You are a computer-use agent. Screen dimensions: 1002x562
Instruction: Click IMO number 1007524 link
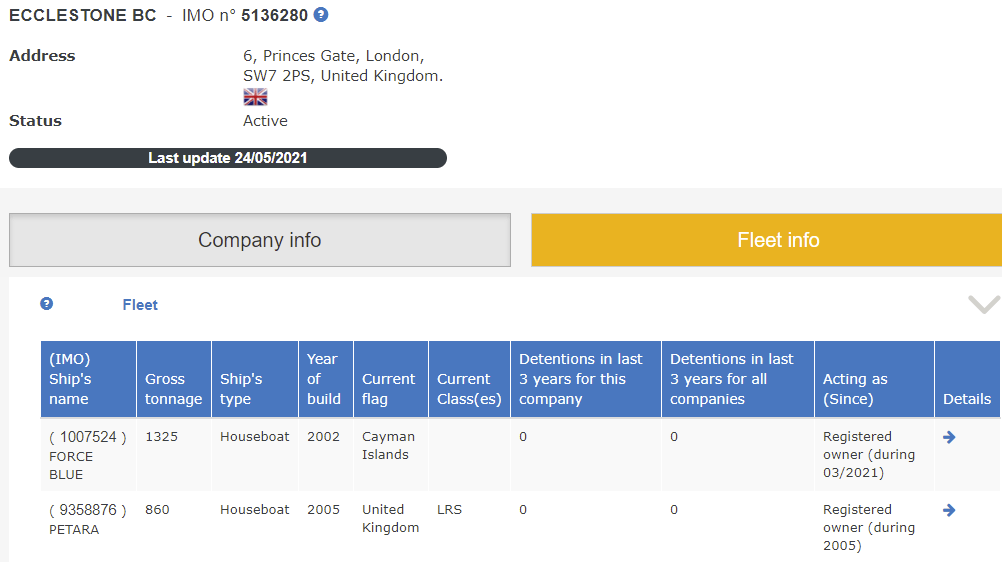[x=88, y=437]
